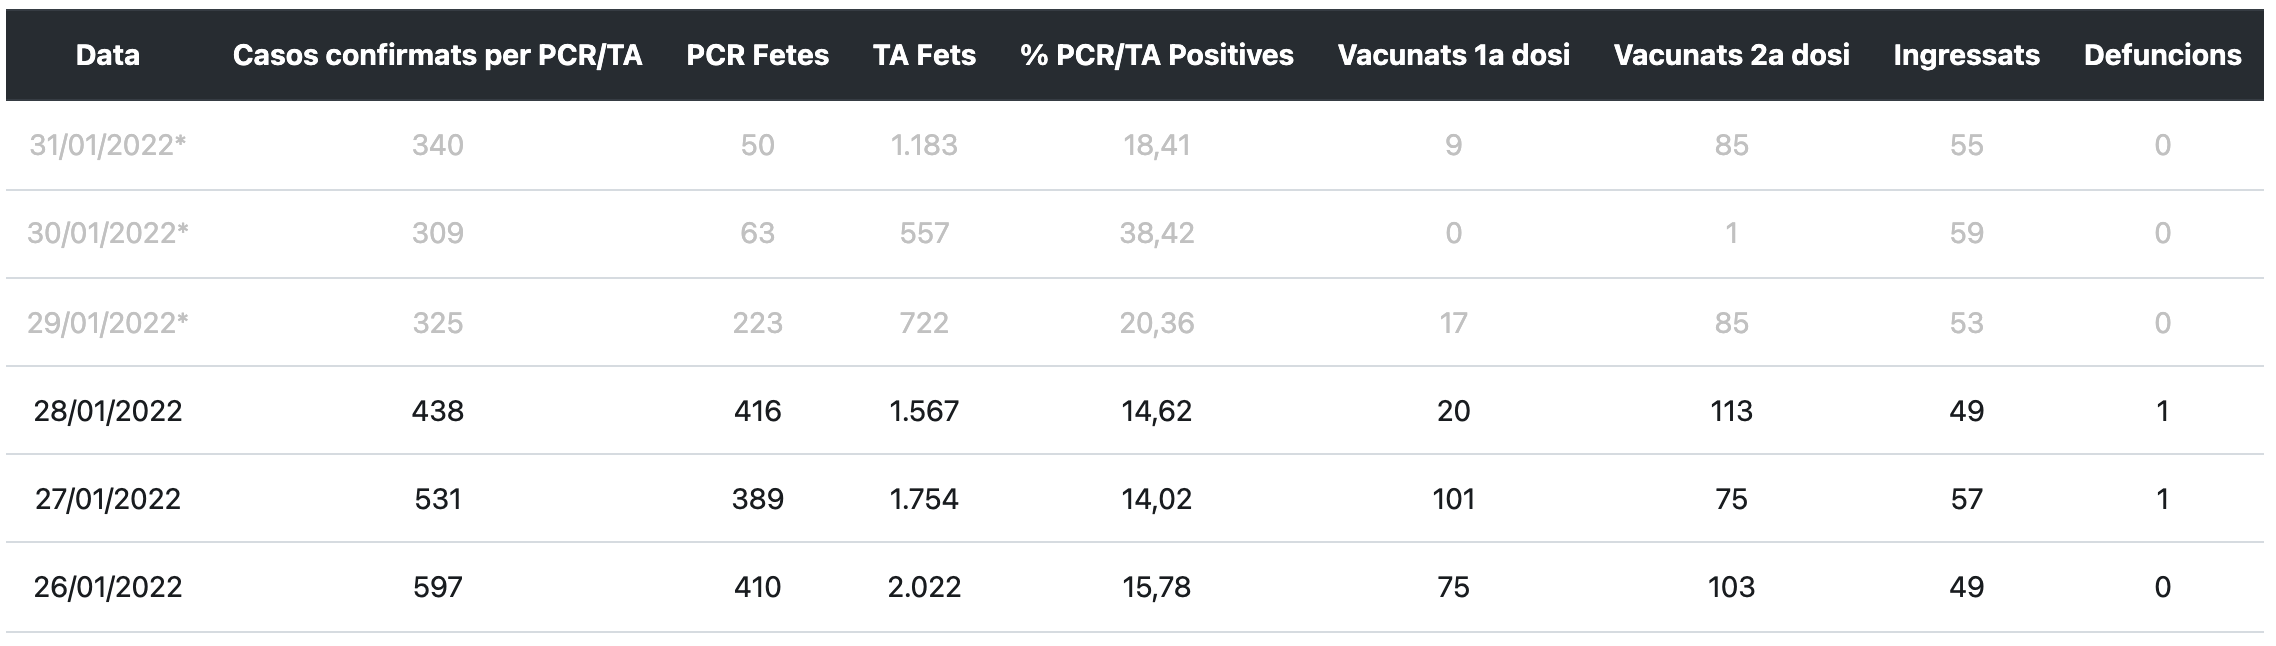
Task: Select the 2.022 TA Fets value
Action: tap(924, 587)
